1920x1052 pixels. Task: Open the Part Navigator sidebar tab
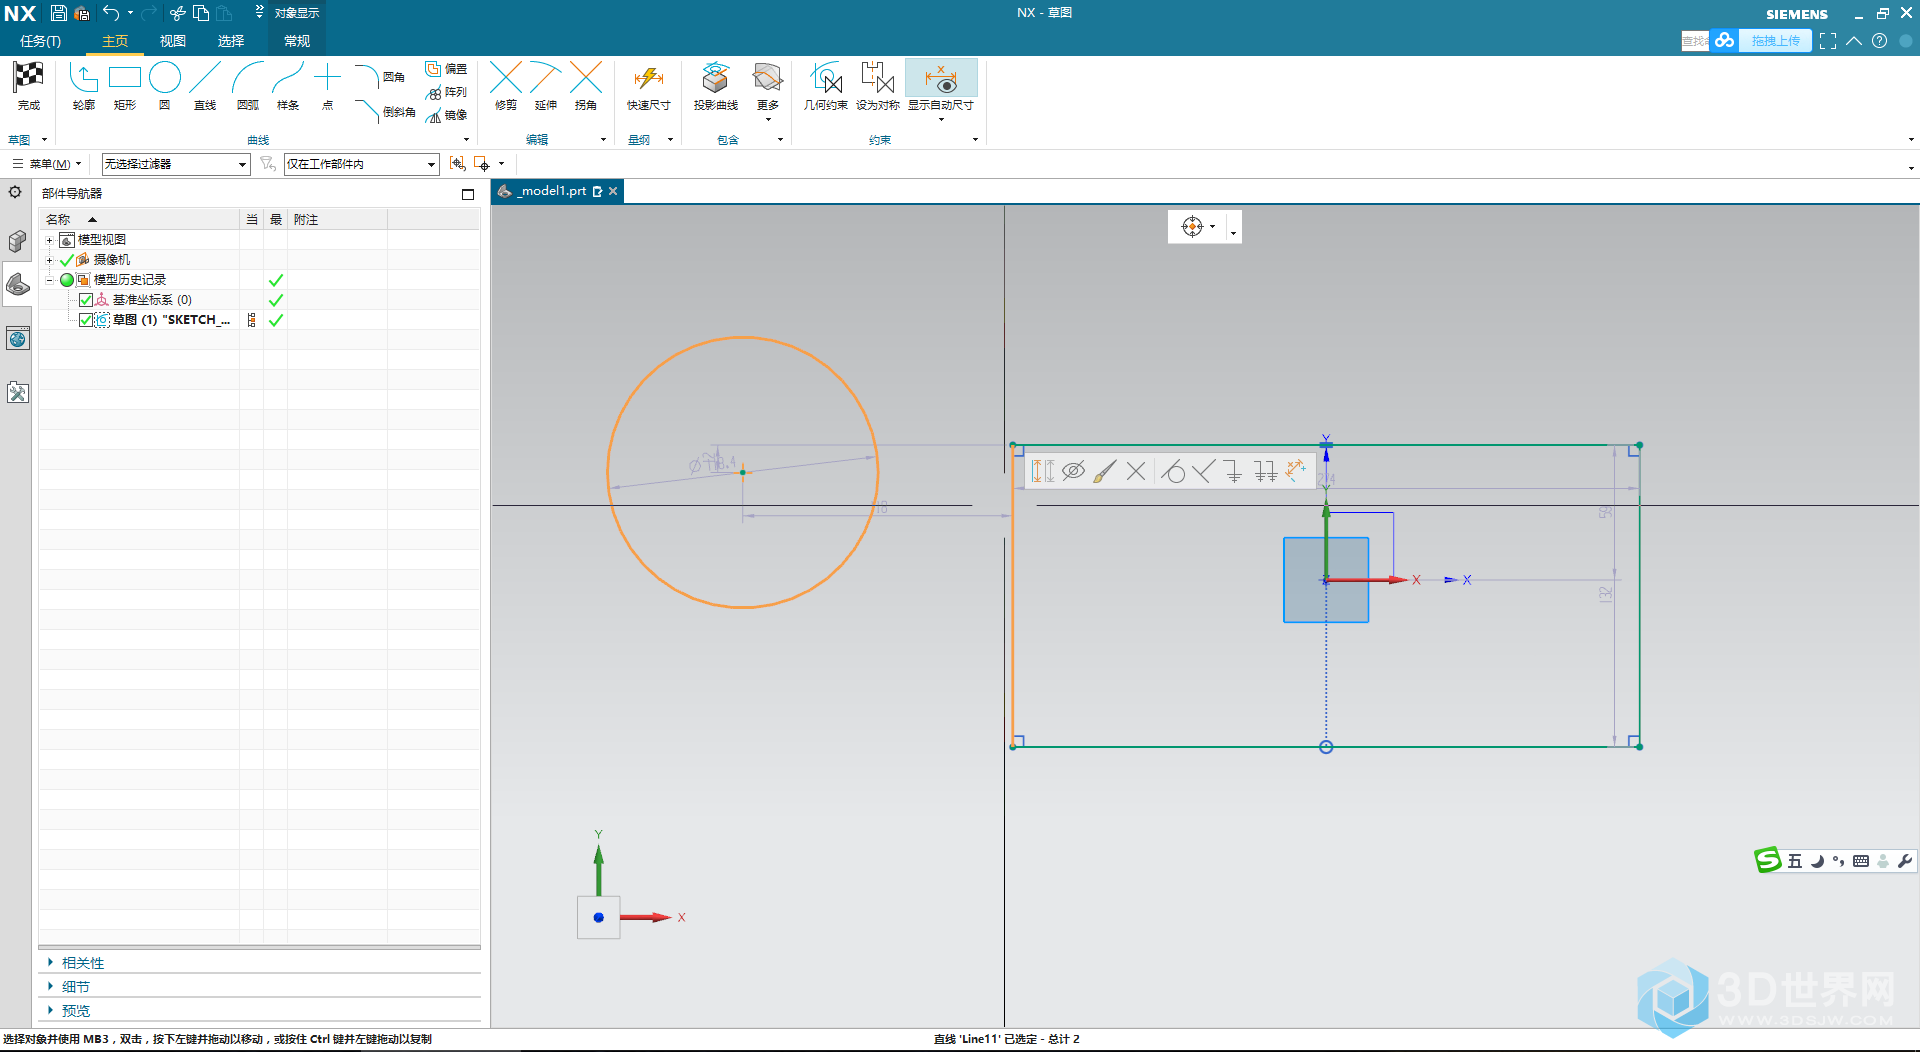tap(17, 285)
